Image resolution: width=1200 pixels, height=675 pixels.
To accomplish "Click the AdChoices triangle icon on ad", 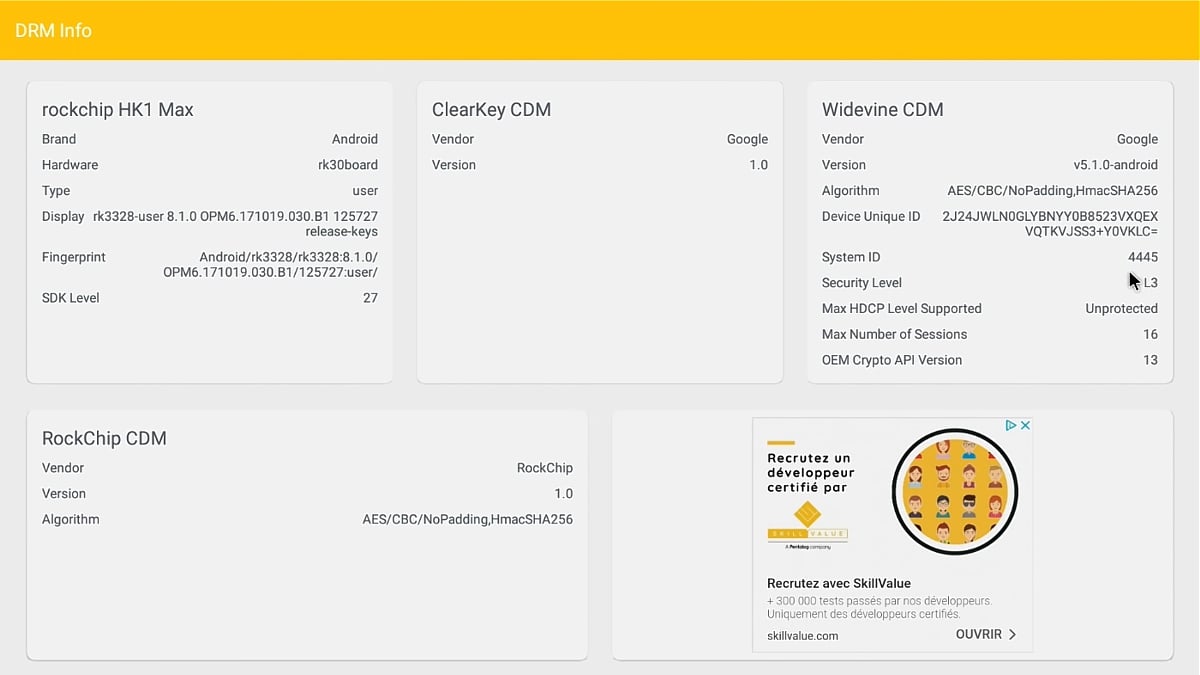I will pos(1011,425).
